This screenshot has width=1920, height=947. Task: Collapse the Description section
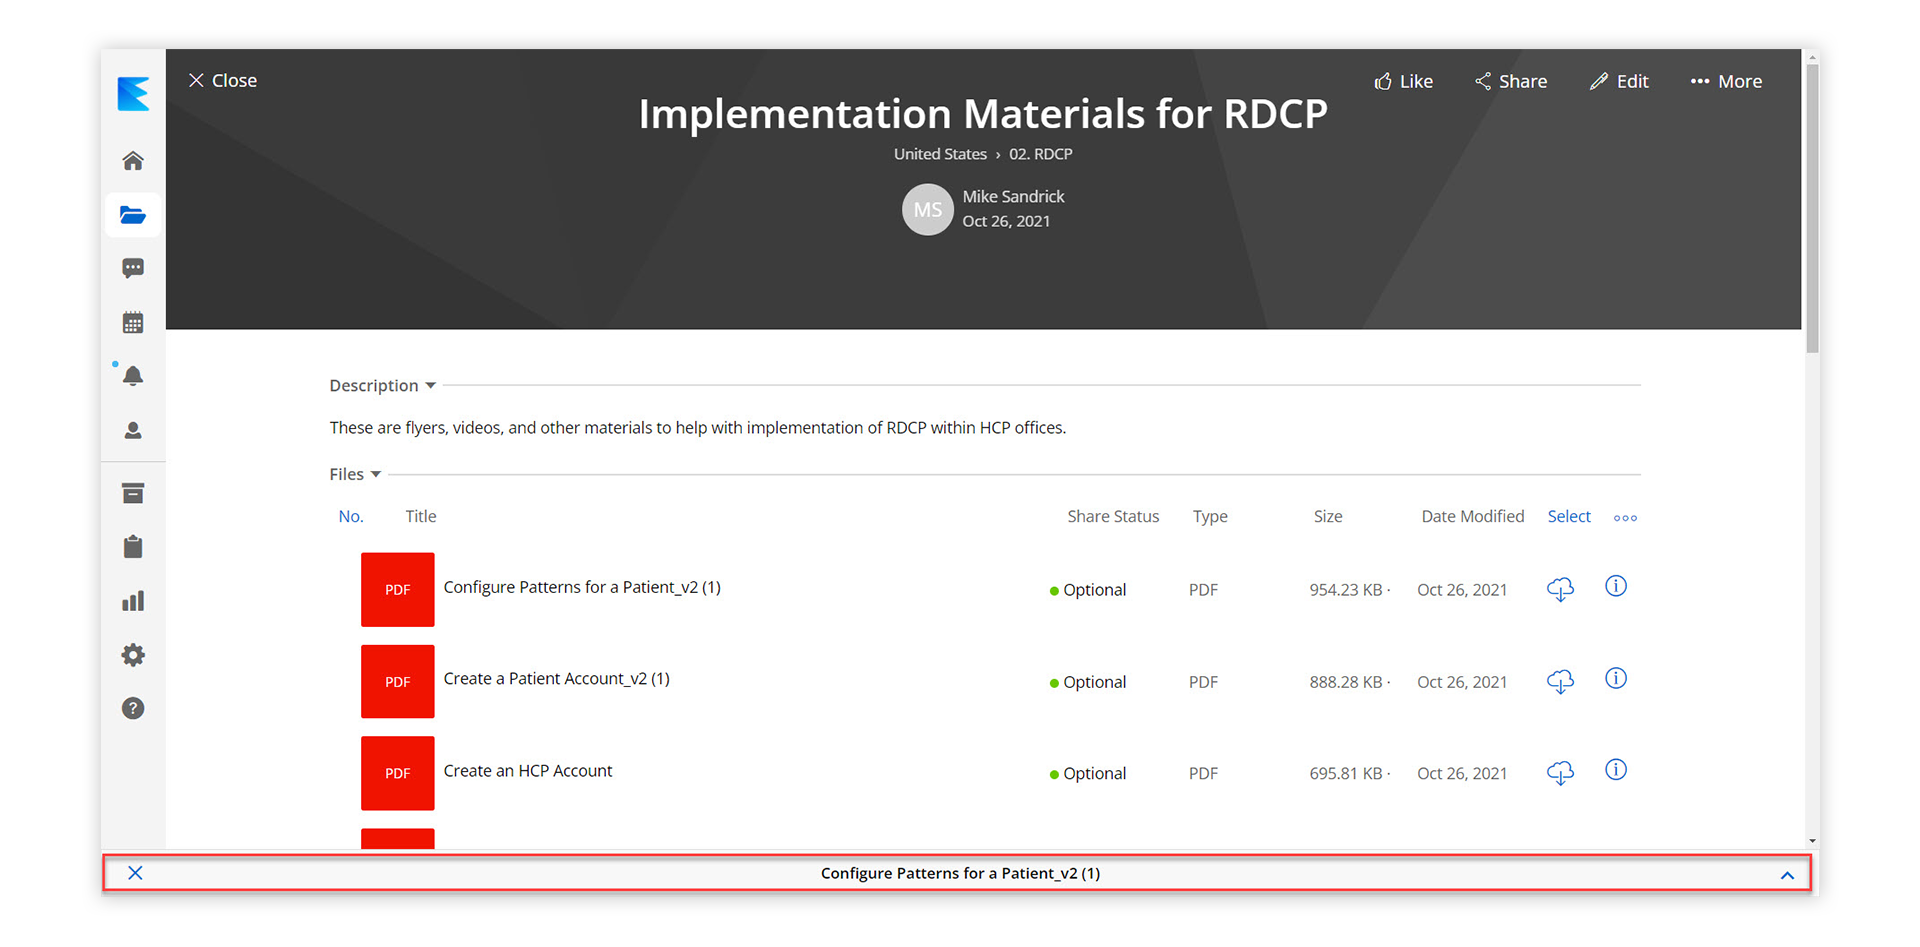tap(382, 385)
